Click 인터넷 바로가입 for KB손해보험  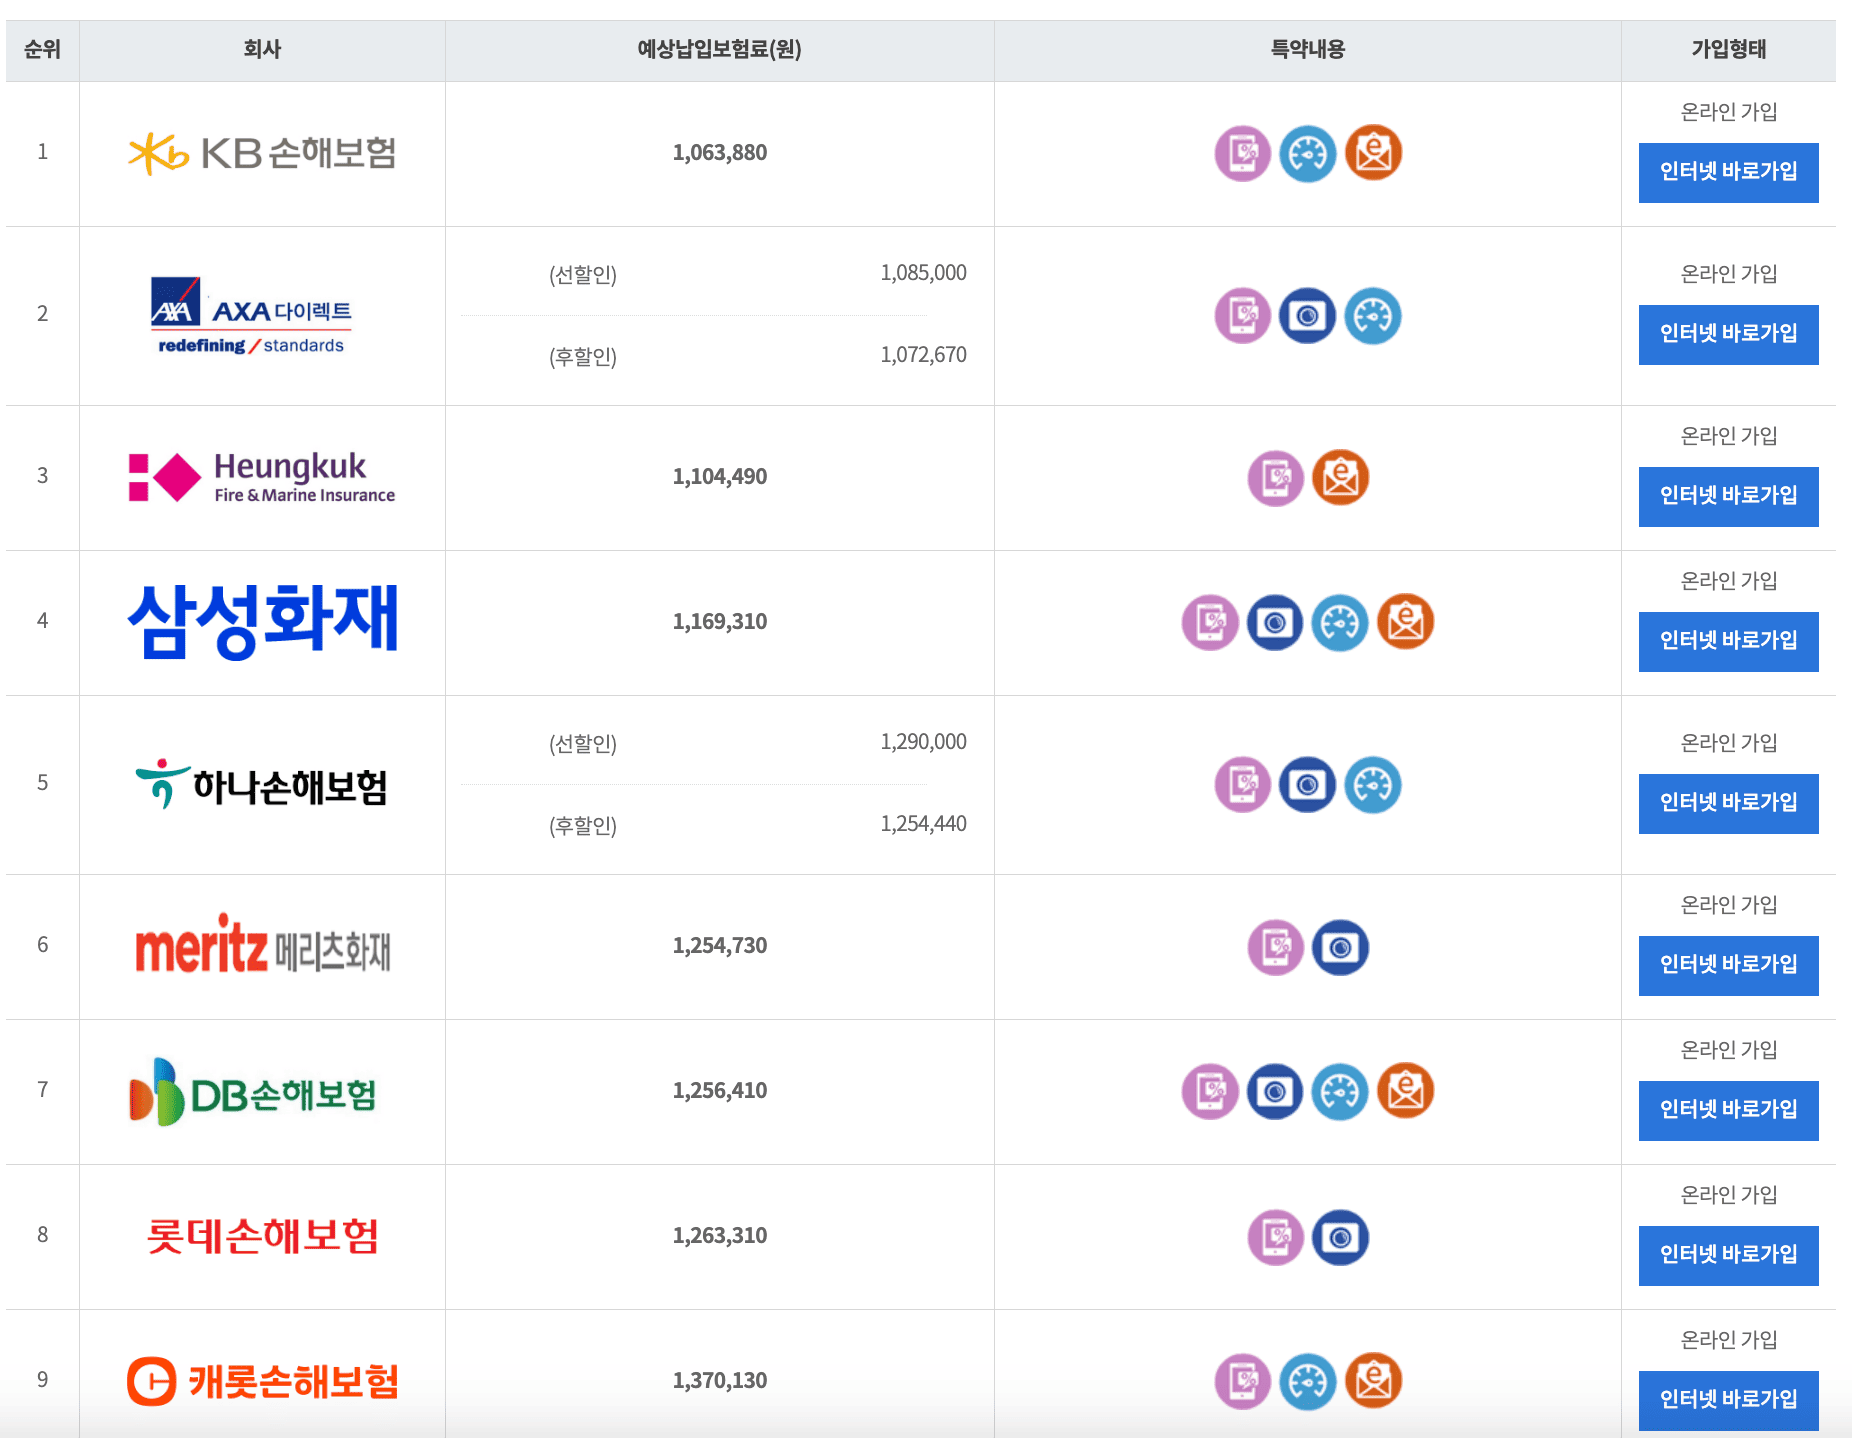click(x=1728, y=173)
